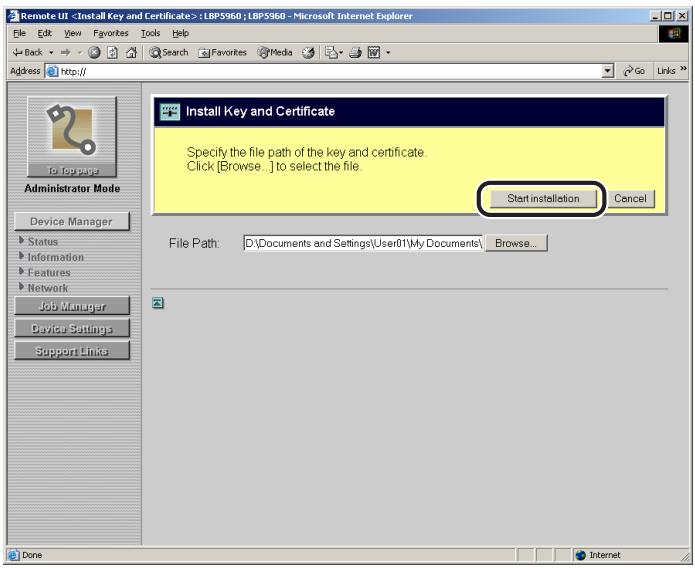The height and width of the screenshot is (568, 695).
Task: Click the IE title bar document icon
Action: coord(14,16)
